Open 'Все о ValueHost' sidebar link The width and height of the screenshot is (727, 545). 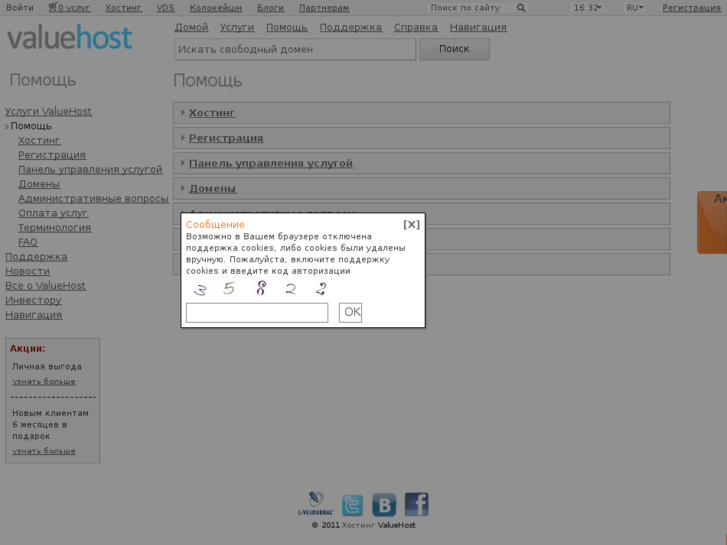pos(45,286)
